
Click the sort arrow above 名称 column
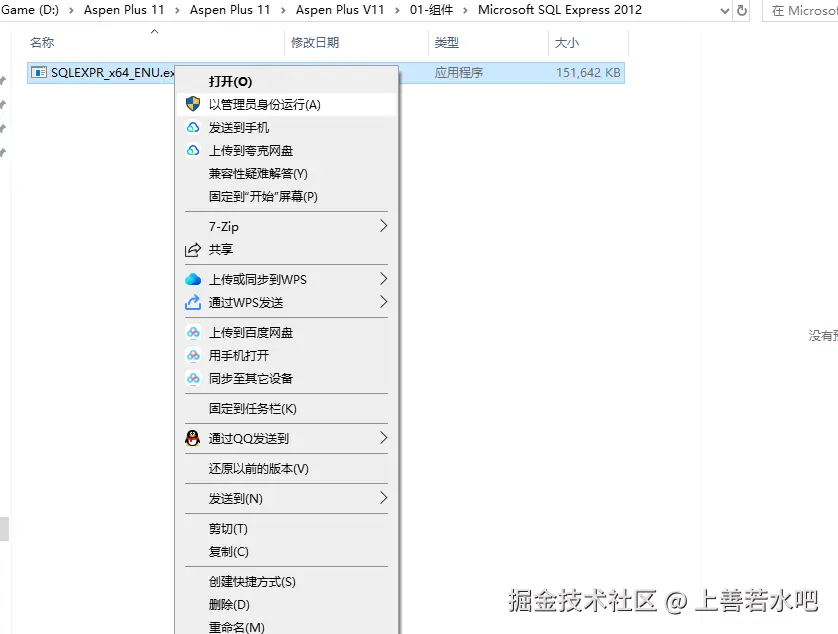[154, 32]
